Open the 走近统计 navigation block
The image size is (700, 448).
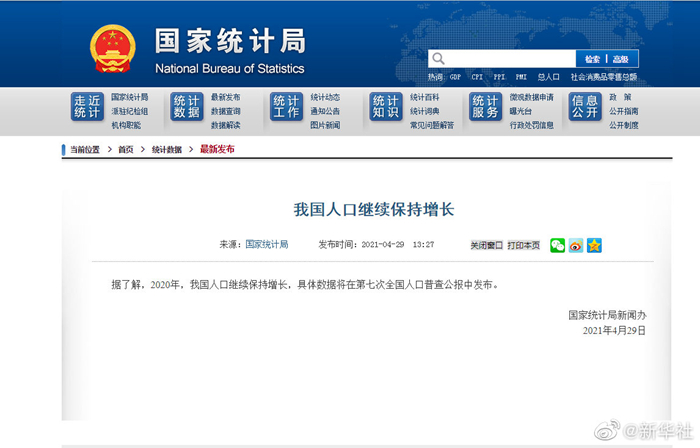coord(87,107)
